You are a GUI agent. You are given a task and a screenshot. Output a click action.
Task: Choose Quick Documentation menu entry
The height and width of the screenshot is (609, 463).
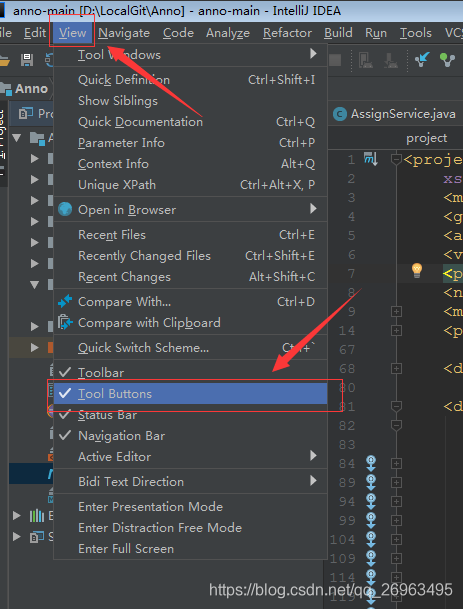pos(190,122)
